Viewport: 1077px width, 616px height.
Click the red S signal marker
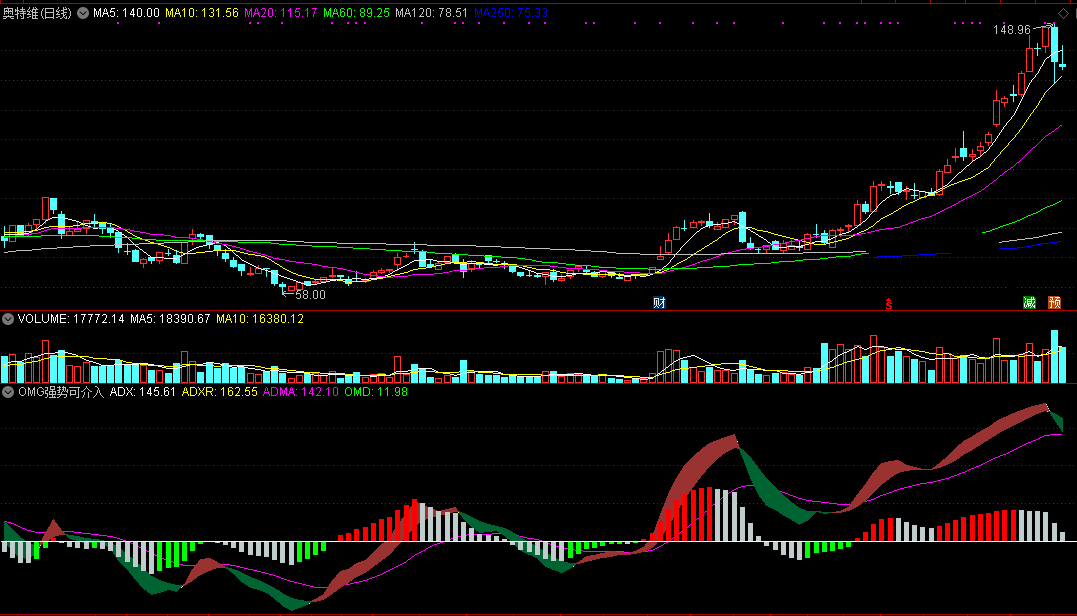(x=889, y=304)
